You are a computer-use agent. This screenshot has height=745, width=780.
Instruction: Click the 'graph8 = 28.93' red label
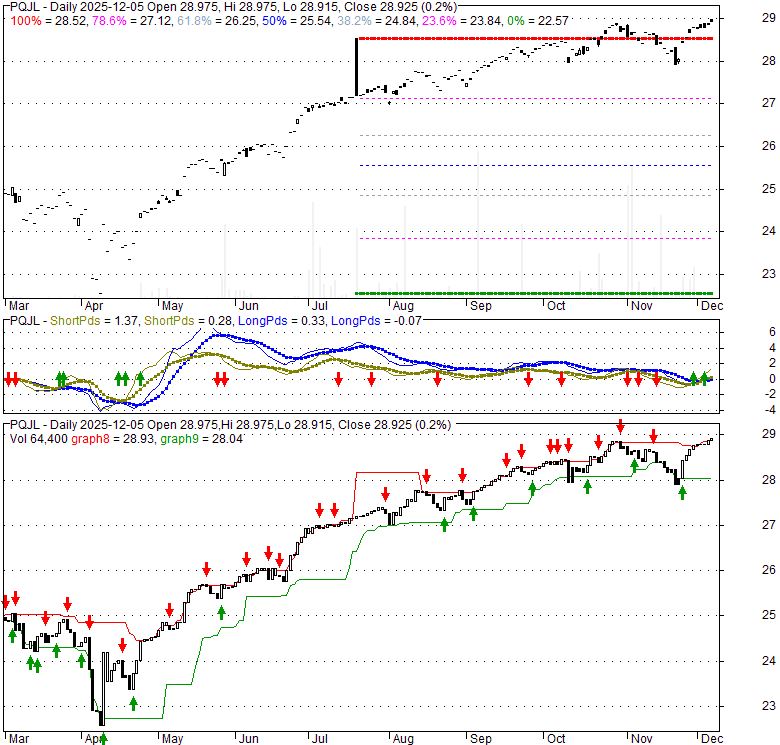pyautogui.click(x=112, y=439)
